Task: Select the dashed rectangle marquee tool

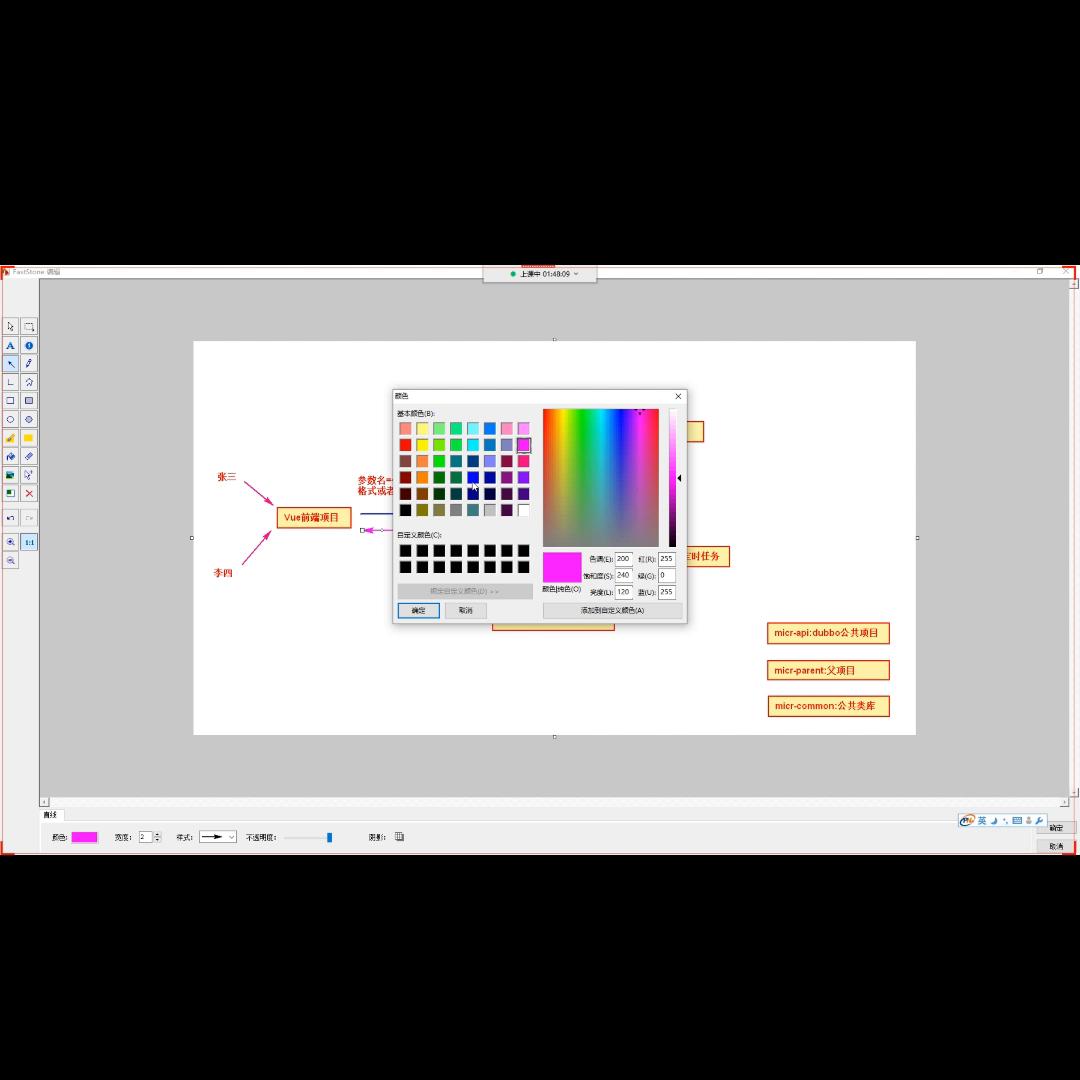Action: click(29, 326)
